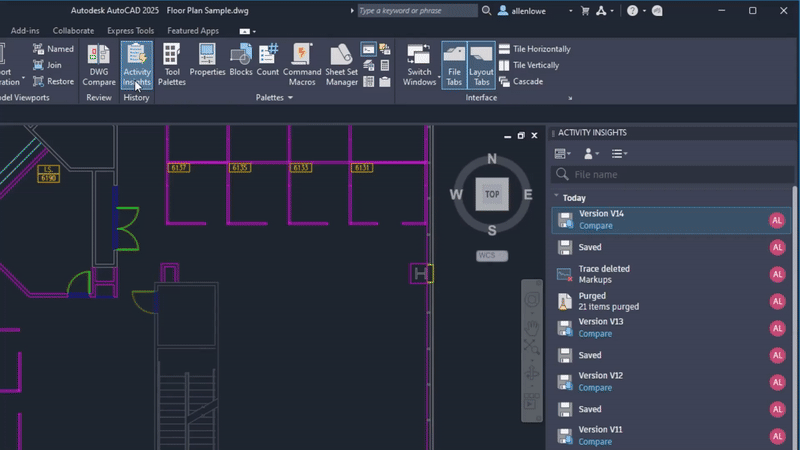Click the steering wheel in navigation bar
The height and width of the screenshot is (450, 800).
(532, 299)
